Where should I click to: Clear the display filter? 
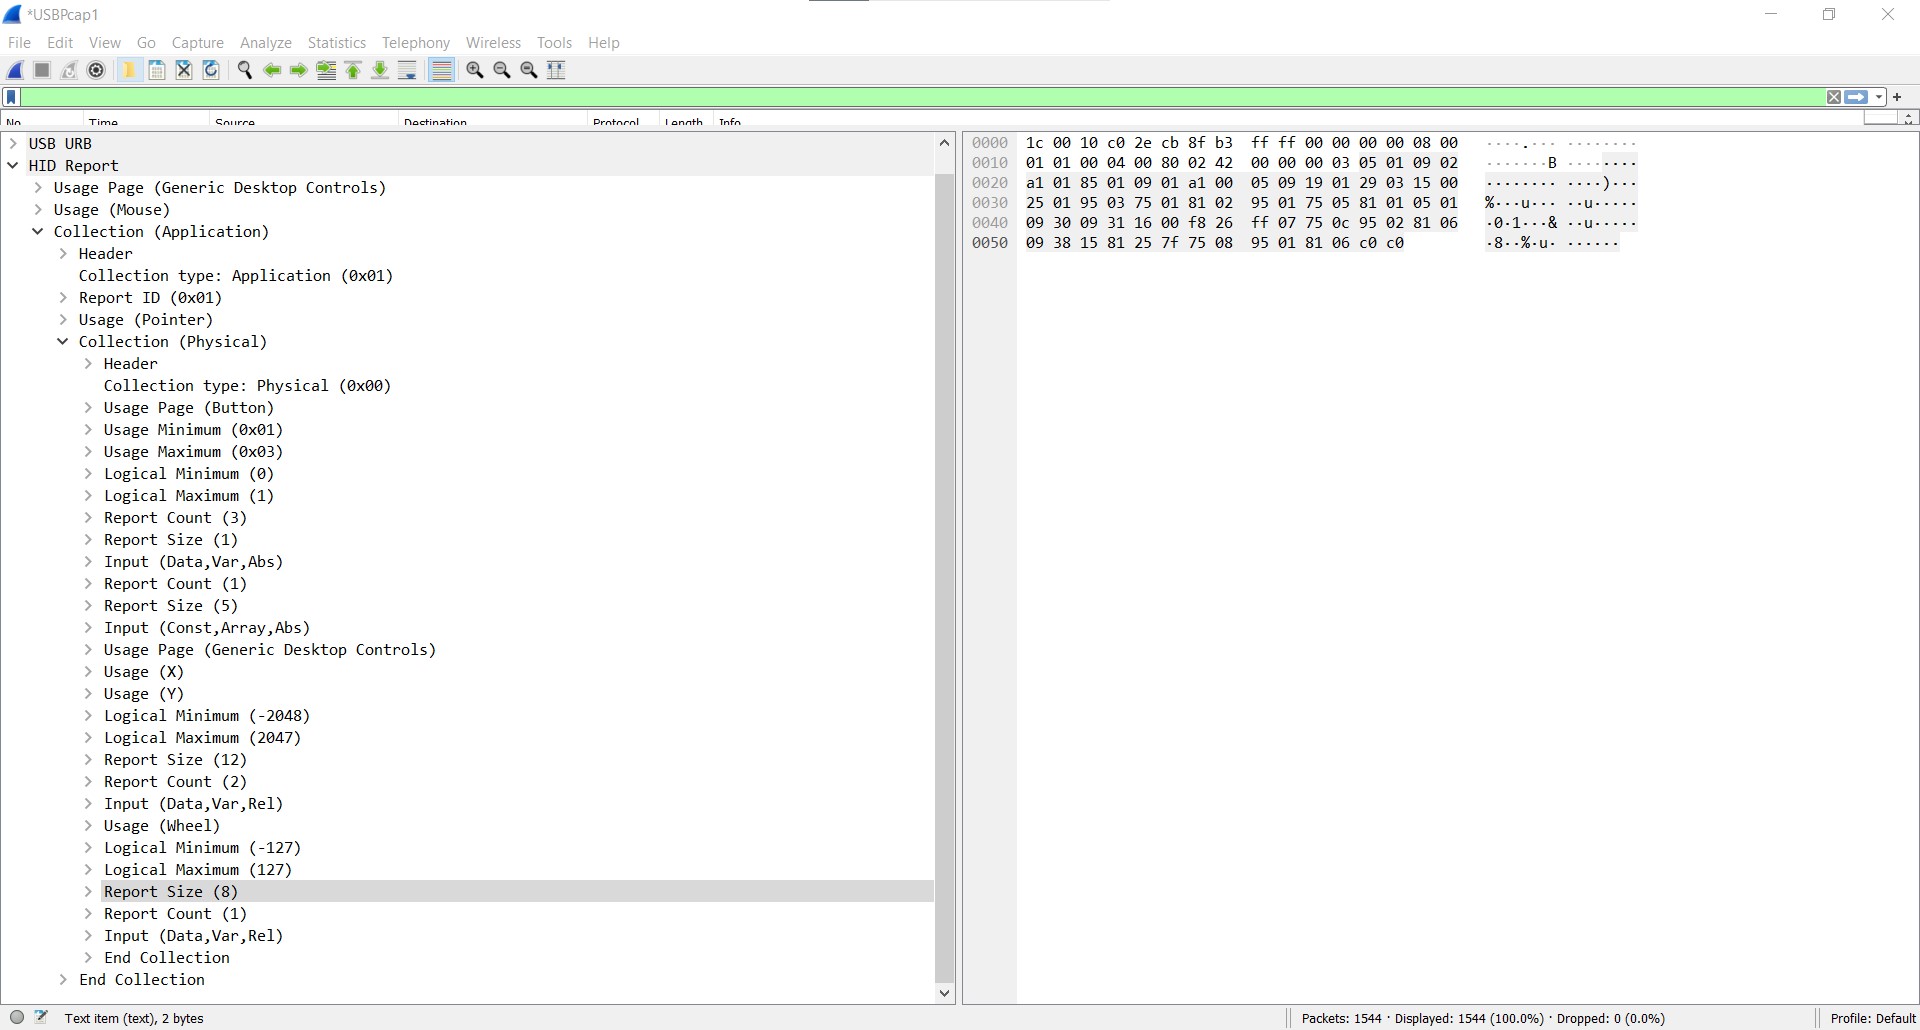tap(1834, 97)
